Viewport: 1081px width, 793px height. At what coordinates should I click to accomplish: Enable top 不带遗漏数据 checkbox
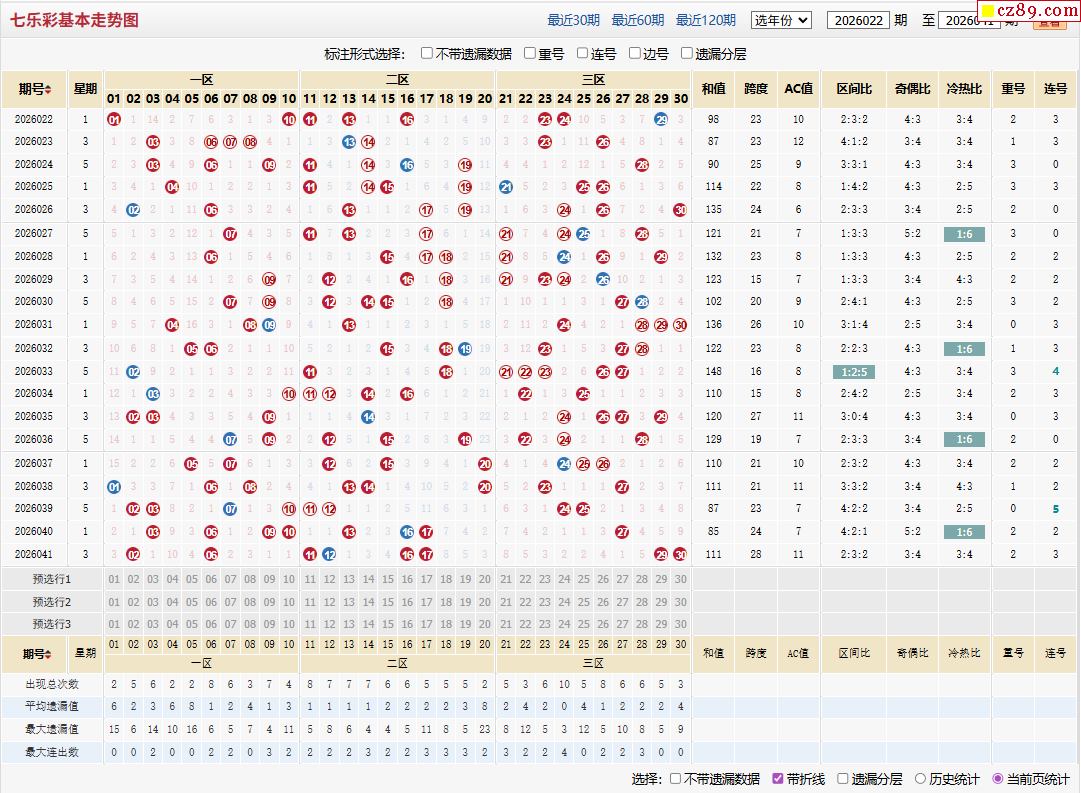427,53
